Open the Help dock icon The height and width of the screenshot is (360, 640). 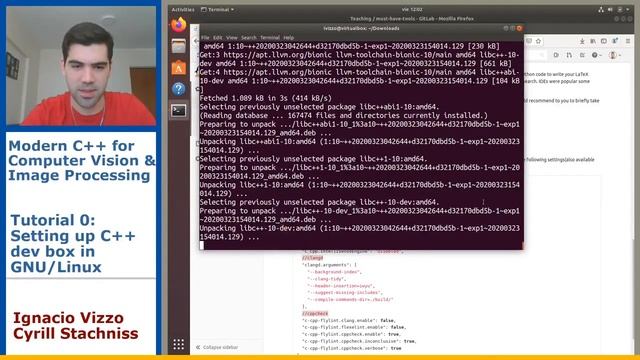pyautogui.click(x=178, y=89)
